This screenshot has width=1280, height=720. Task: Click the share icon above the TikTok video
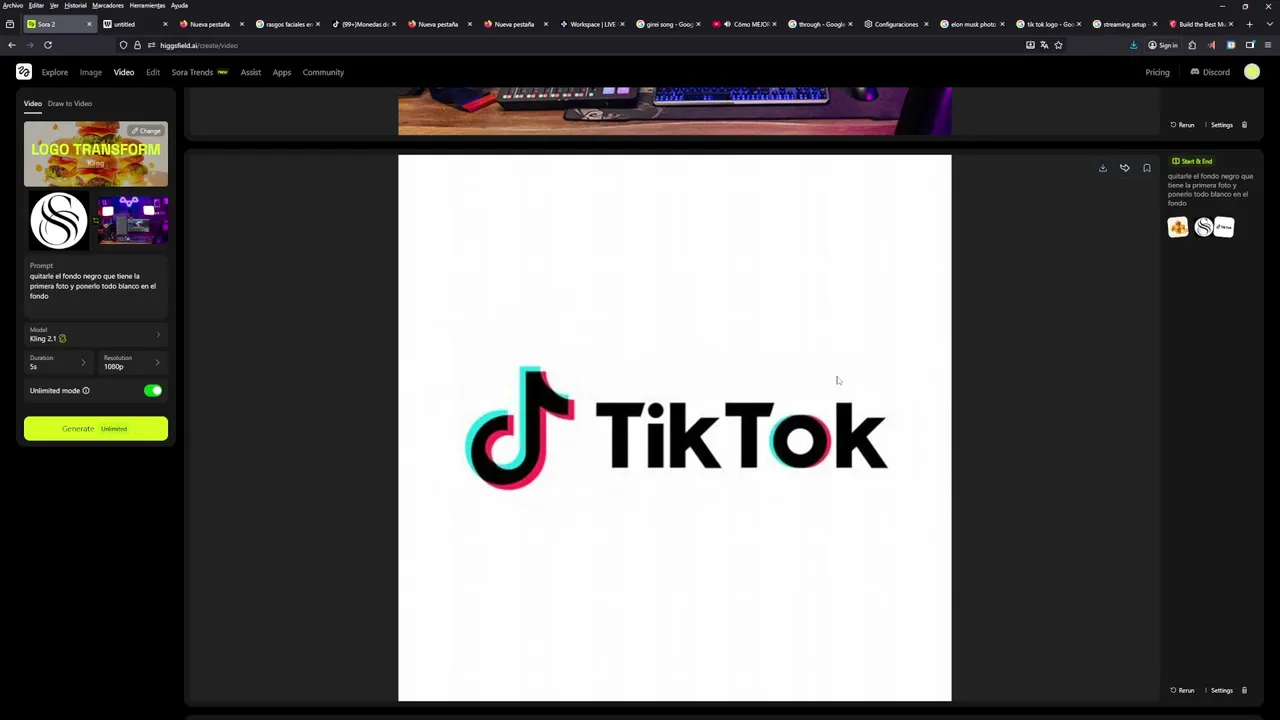(x=1125, y=168)
